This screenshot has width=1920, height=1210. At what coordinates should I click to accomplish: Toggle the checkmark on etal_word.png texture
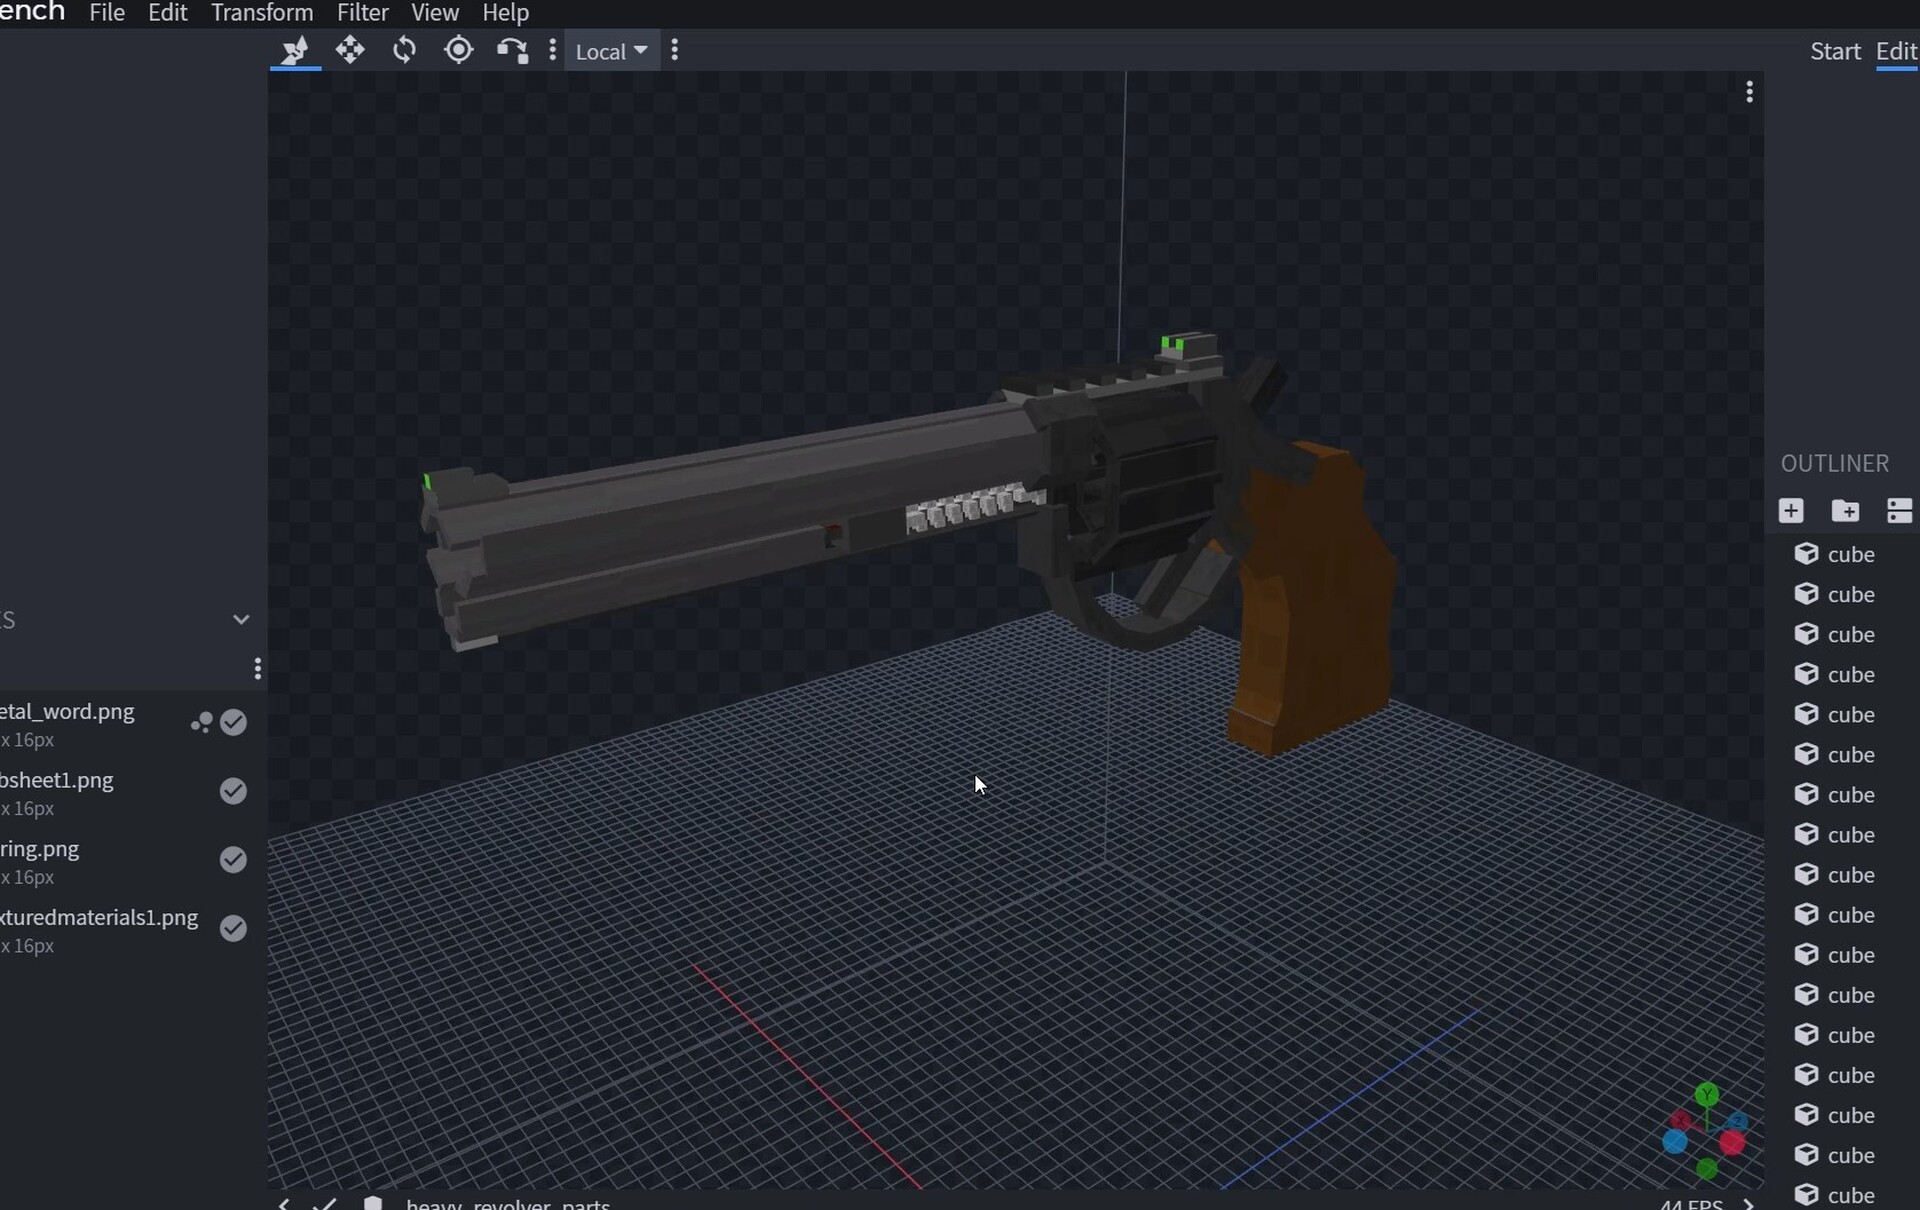pos(233,723)
